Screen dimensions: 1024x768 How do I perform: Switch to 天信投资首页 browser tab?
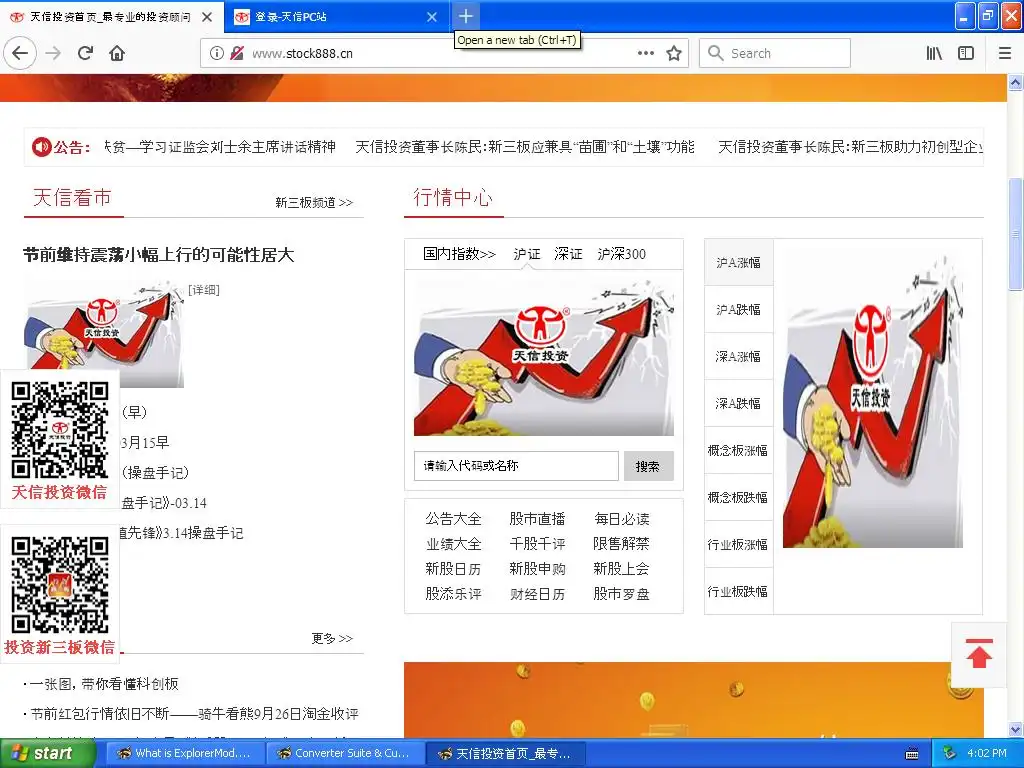pyautogui.click(x=111, y=17)
